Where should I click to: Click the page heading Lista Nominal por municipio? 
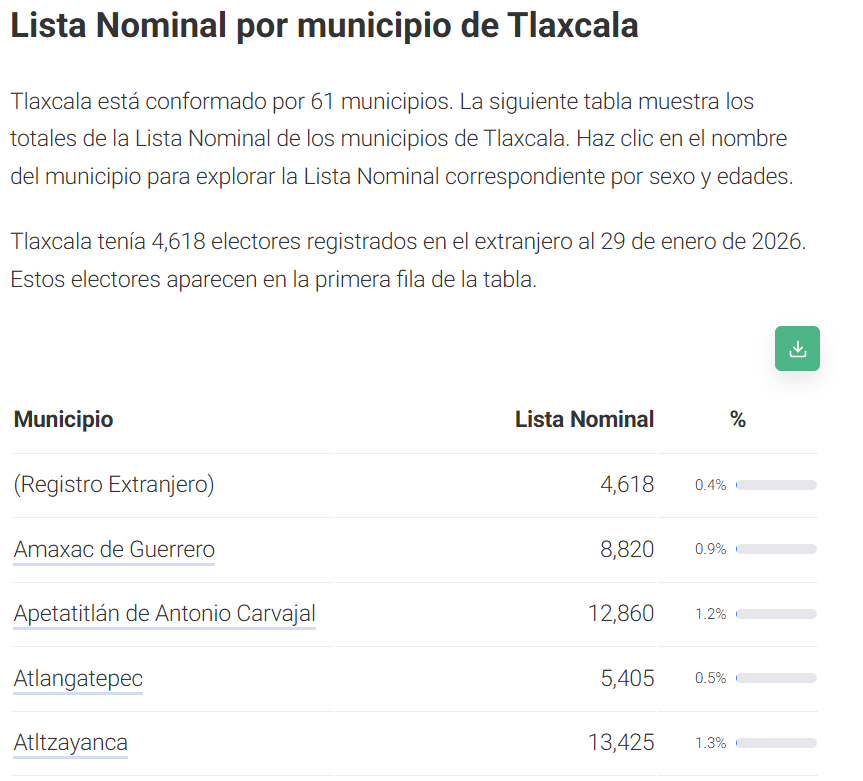[324, 25]
